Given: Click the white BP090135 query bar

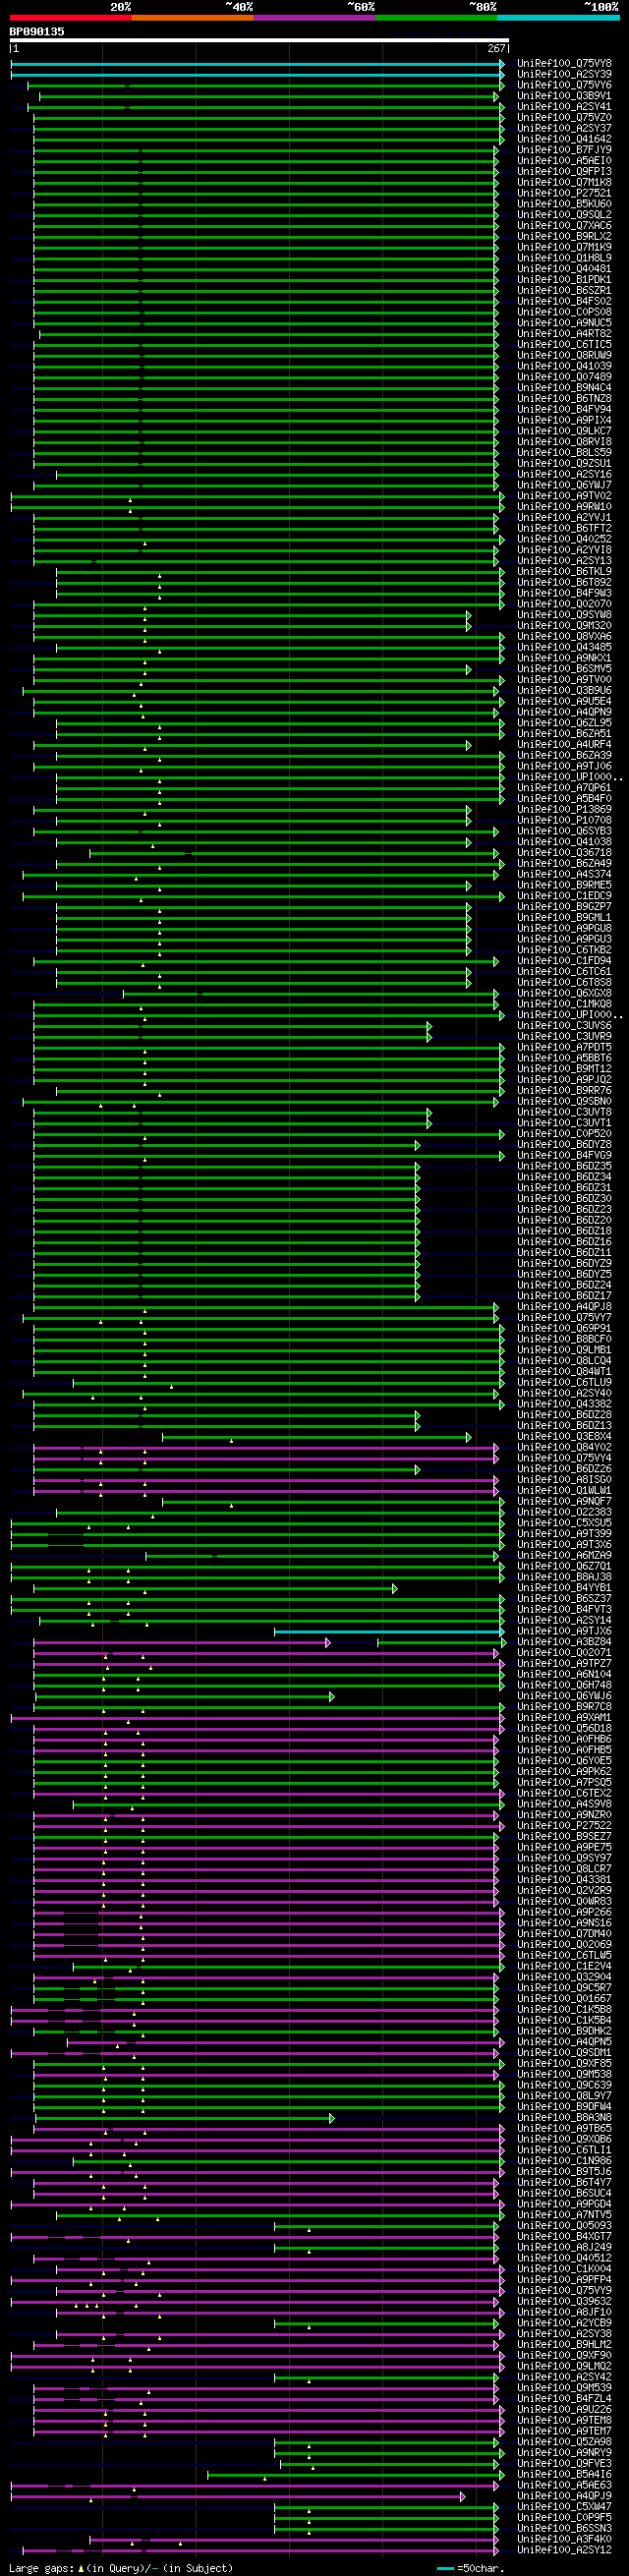Looking at the screenshot, I should (x=259, y=41).
